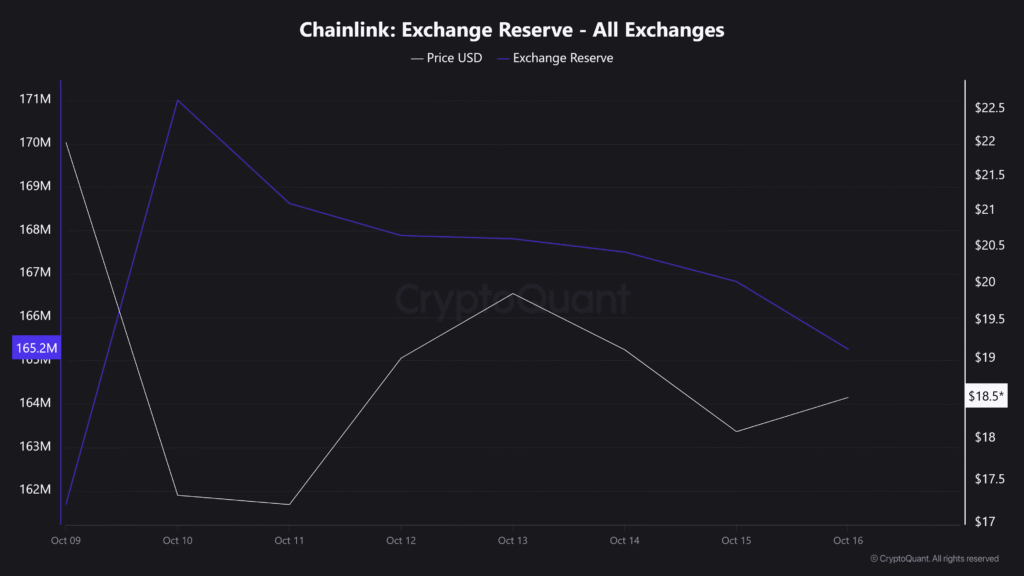Click the $22.5 label on the price axis
The width and height of the screenshot is (1024, 576).
tap(988, 108)
